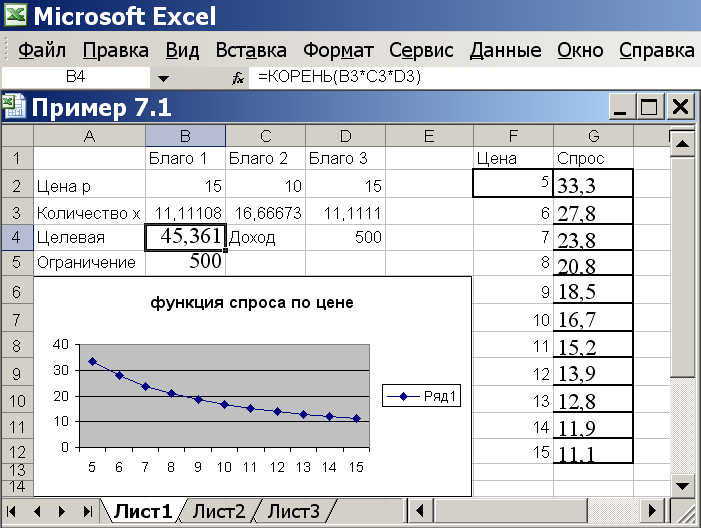Click the last chart data point at price 15
Viewport: 701px width, 528px height.
pyautogui.click(x=356, y=418)
